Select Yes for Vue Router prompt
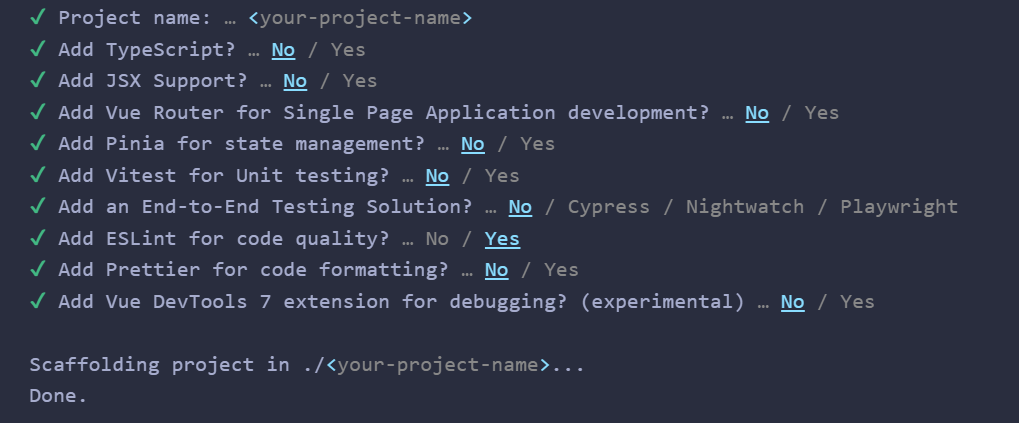 point(821,113)
